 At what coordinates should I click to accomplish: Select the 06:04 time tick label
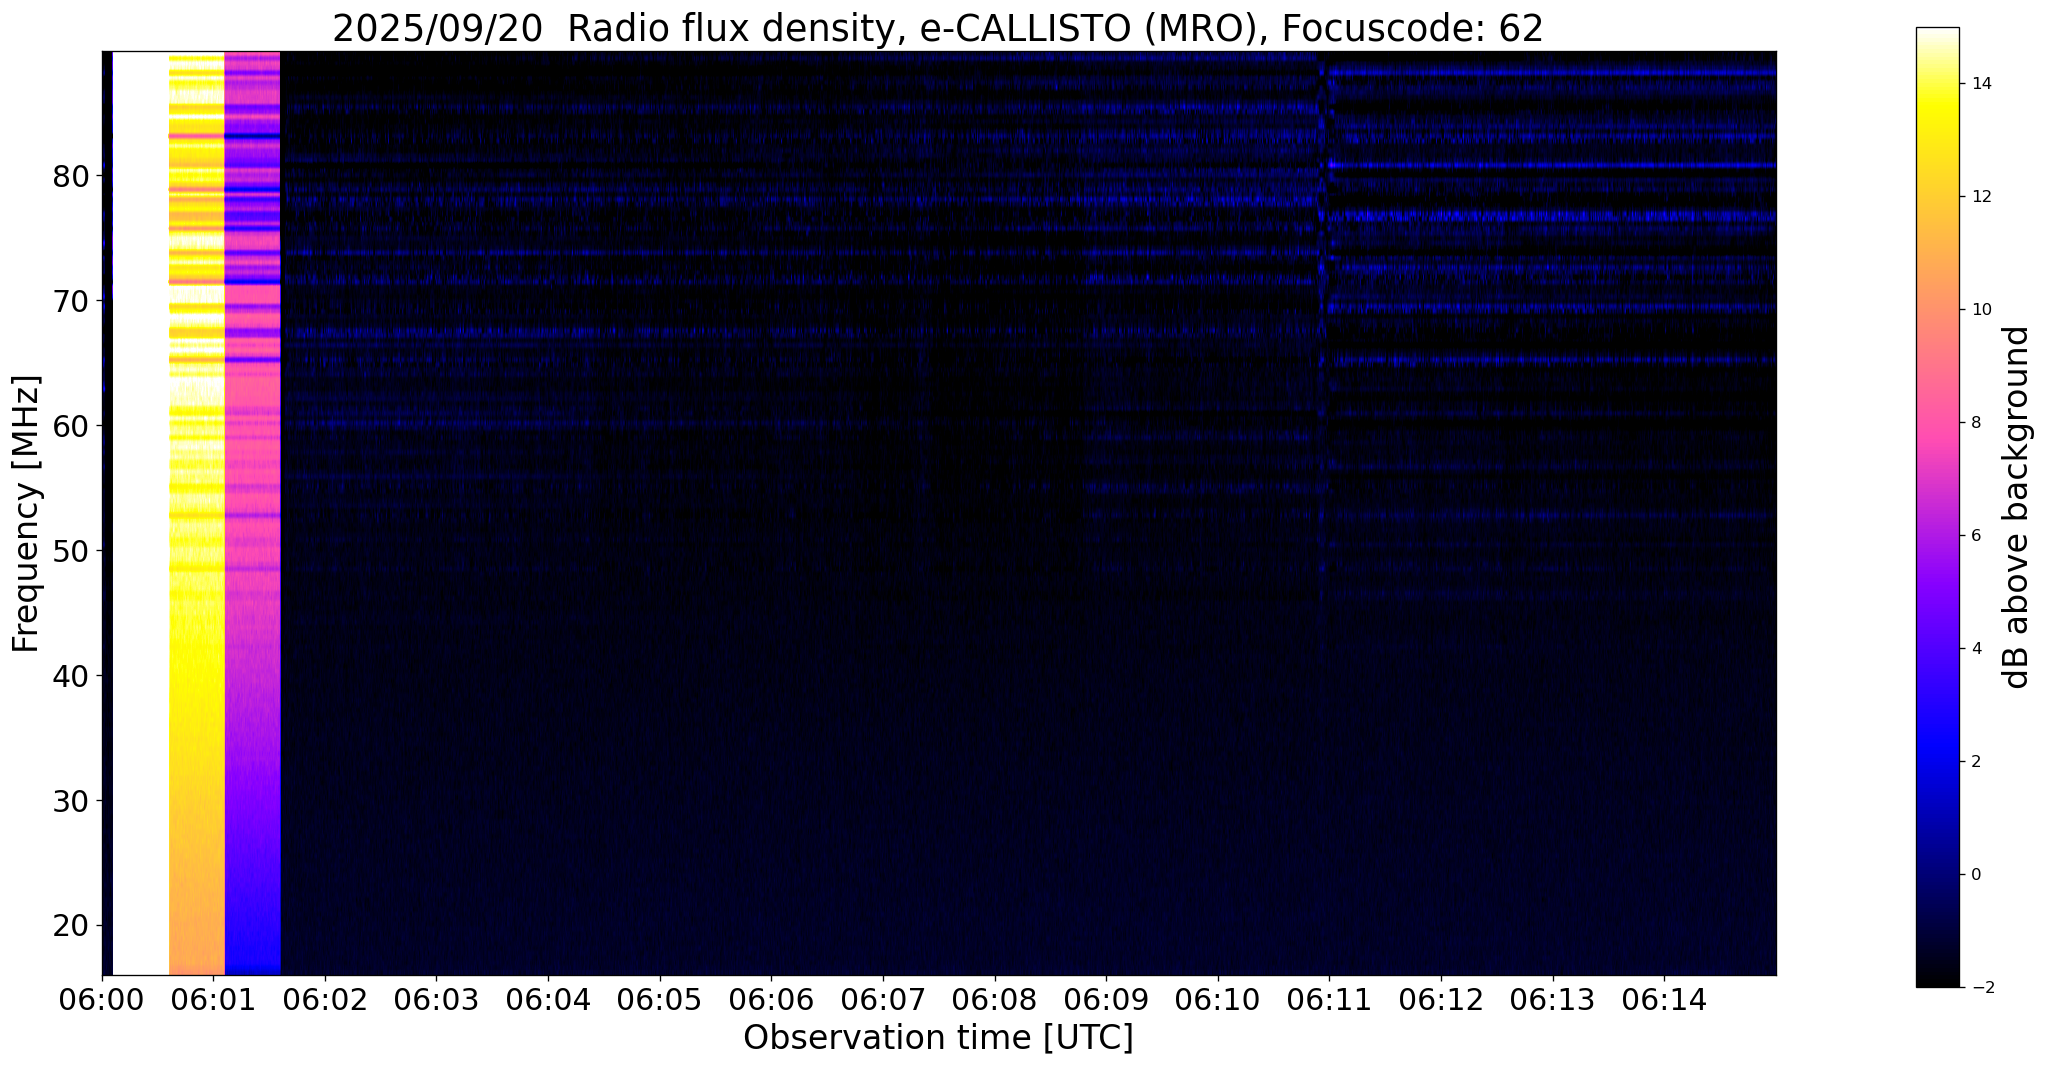tap(548, 1000)
